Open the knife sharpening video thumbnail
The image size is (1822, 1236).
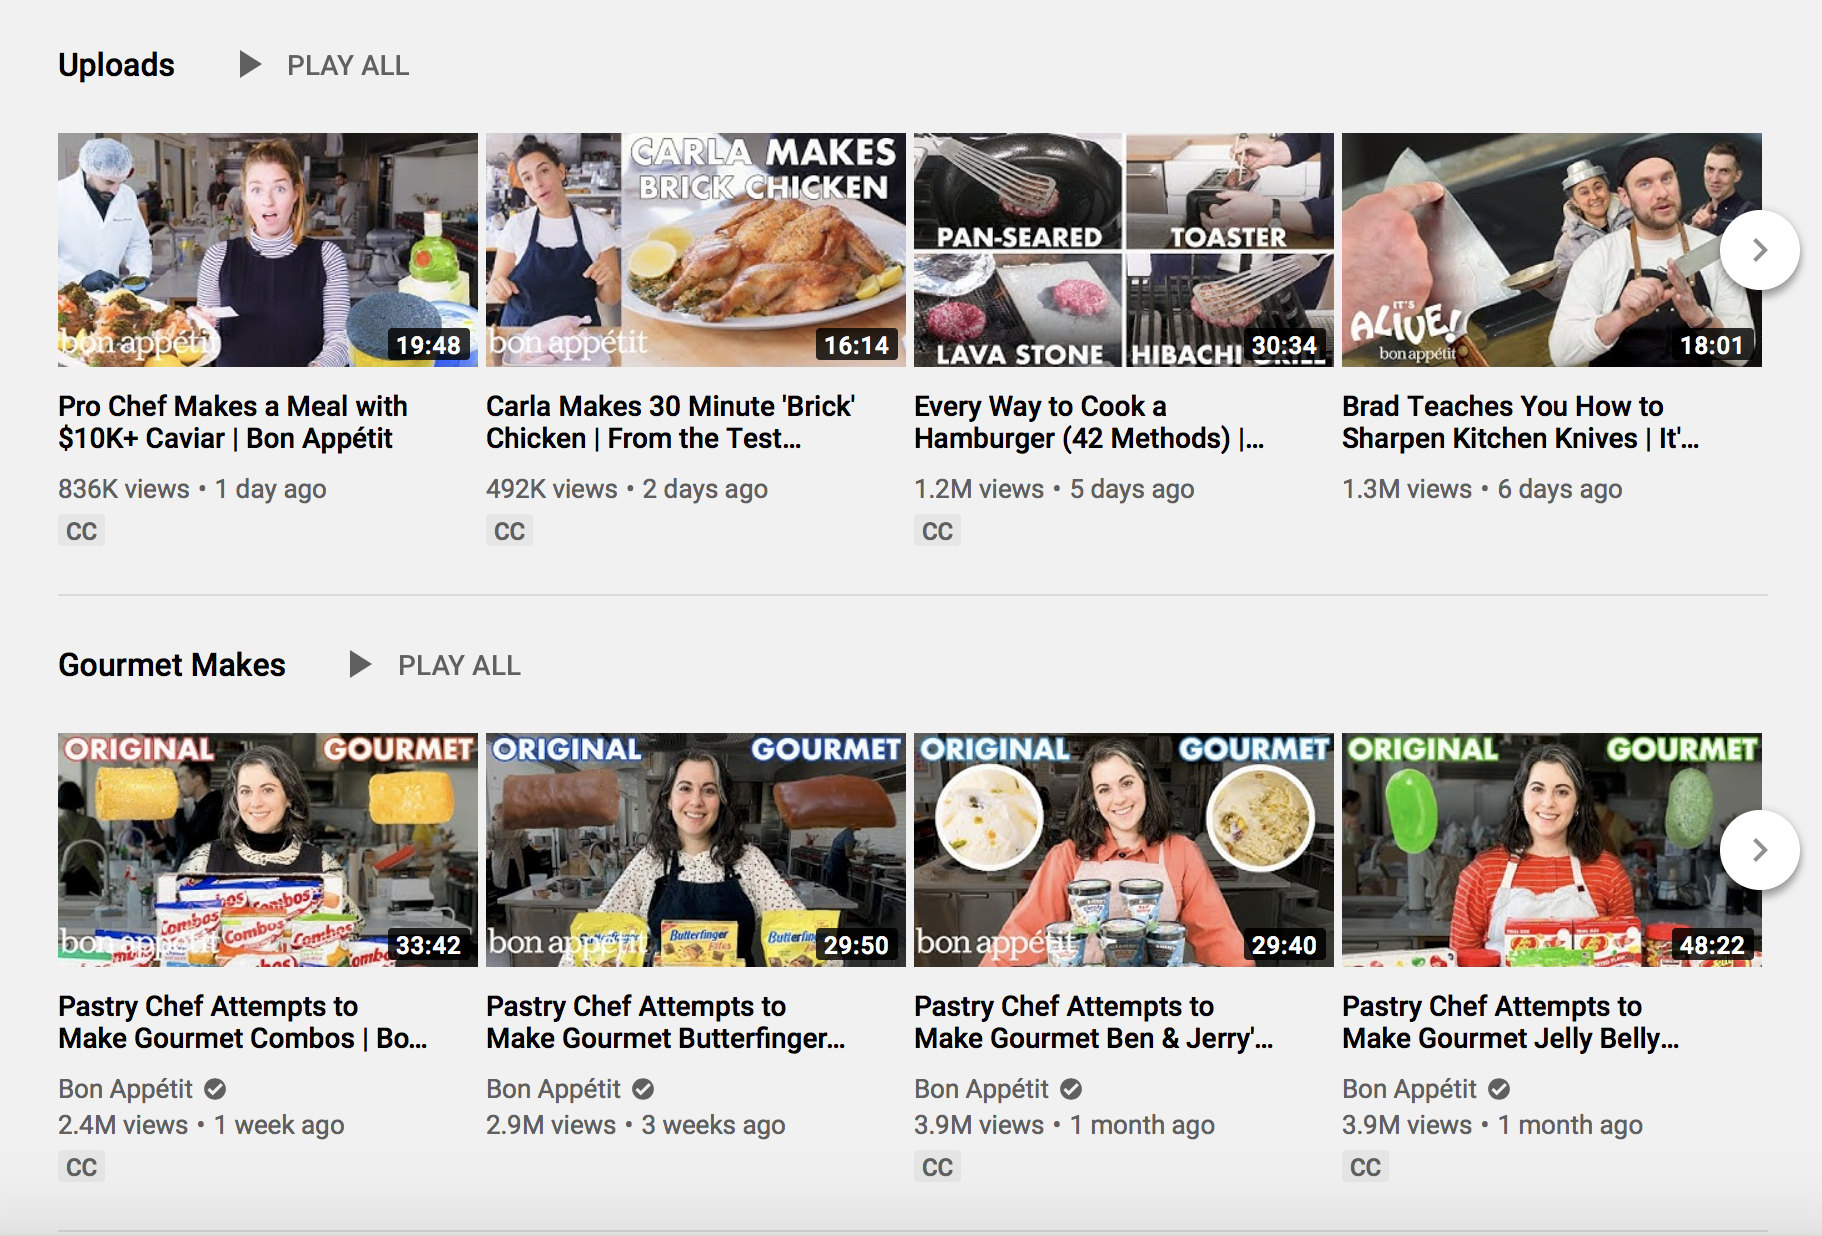[1552, 250]
